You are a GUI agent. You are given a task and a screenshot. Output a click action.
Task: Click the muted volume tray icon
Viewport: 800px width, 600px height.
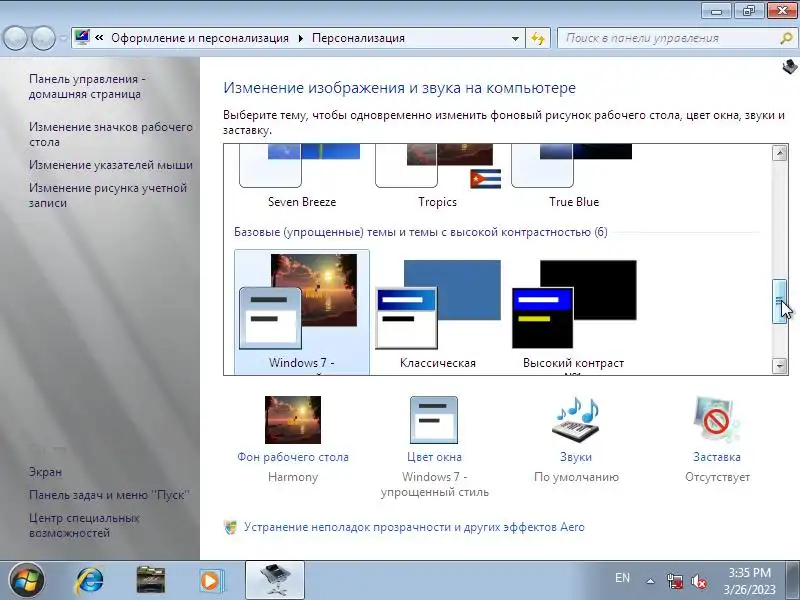pos(698,581)
